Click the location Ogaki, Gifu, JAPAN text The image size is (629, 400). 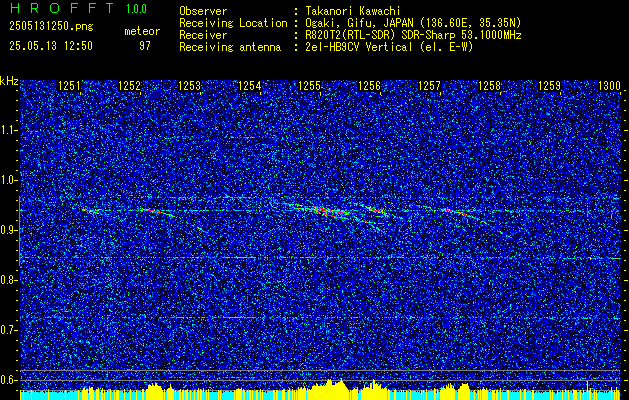coord(413,23)
